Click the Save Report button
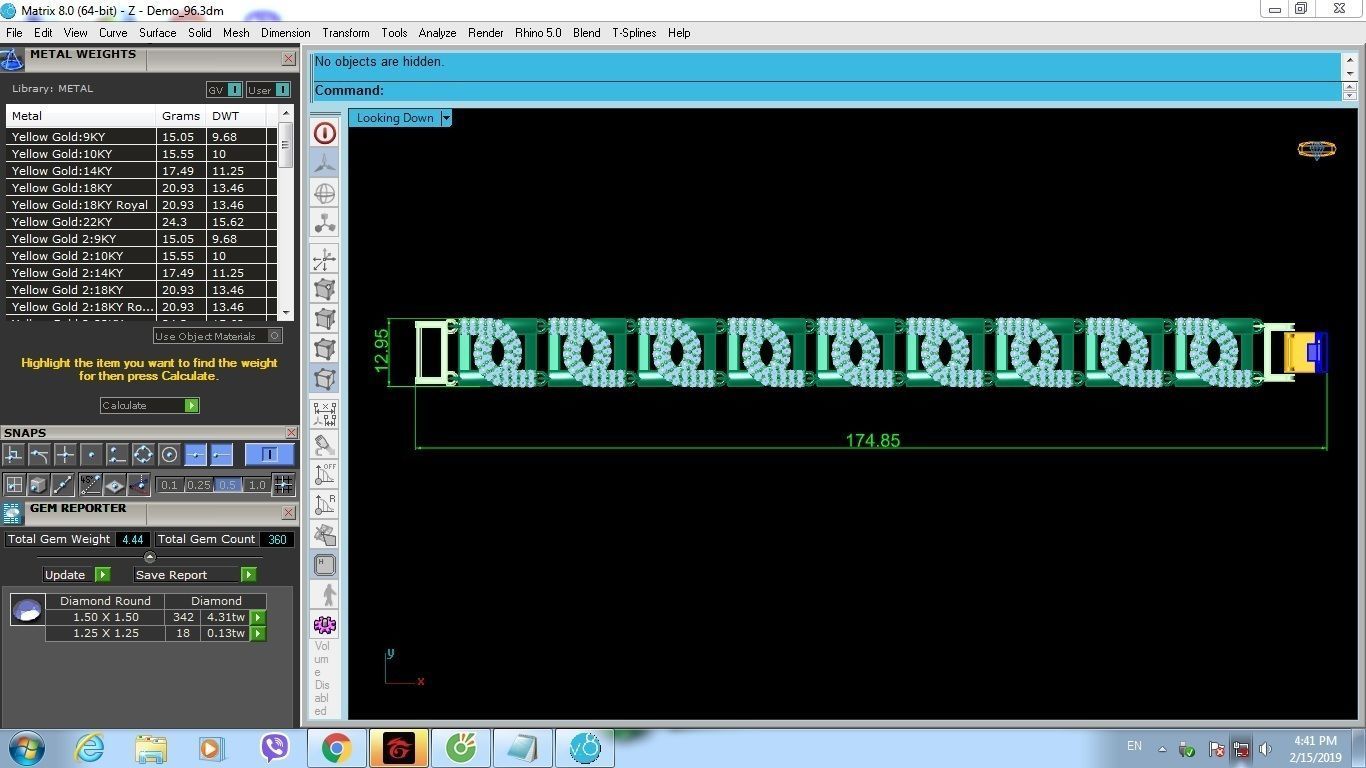 click(x=195, y=575)
